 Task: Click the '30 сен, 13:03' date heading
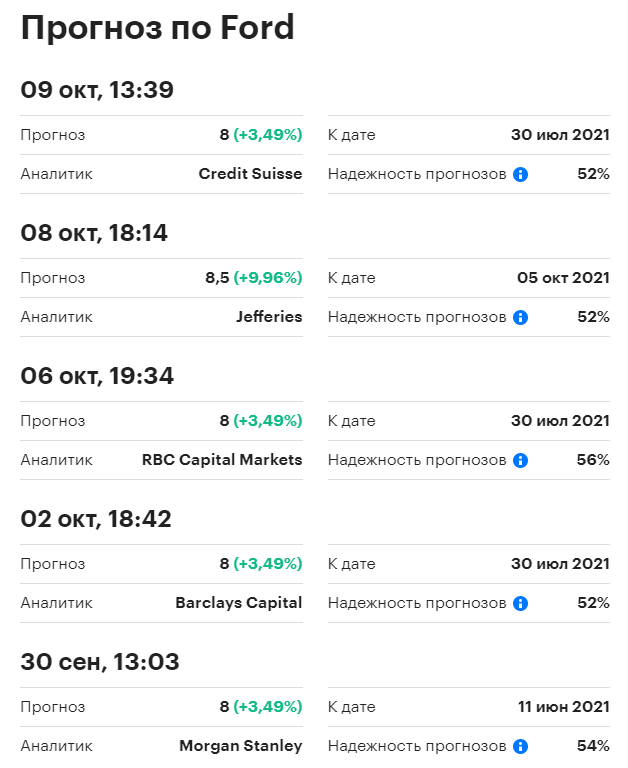100,662
